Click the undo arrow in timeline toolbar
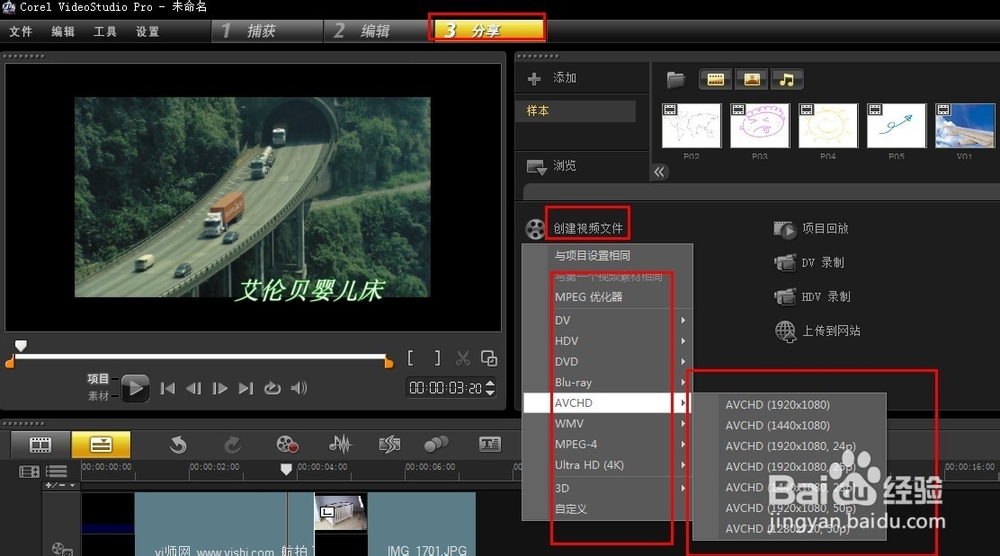The height and width of the screenshot is (556, 1000). (178, 444)
